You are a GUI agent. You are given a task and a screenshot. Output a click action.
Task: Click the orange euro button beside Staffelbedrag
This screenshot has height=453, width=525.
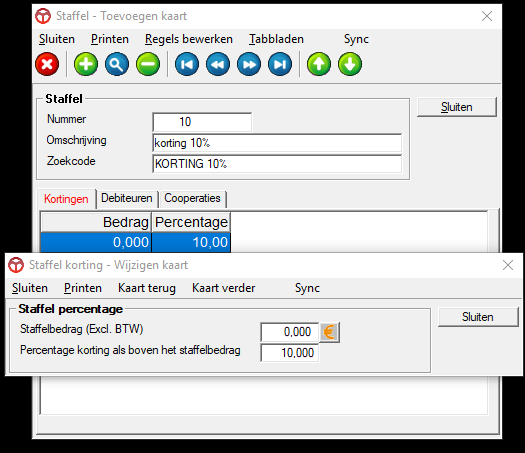pyautogui.click(x=329, y=332)
